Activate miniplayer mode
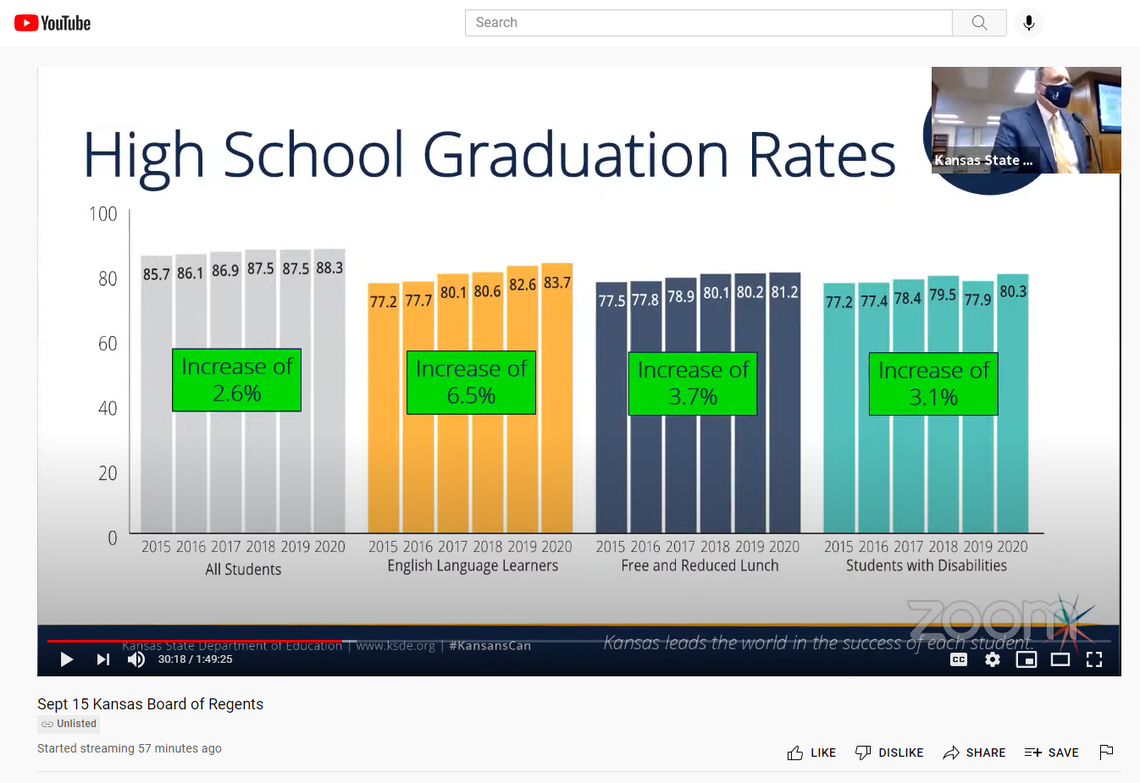Viewport: 1140px width, 783px height. 1026,660
